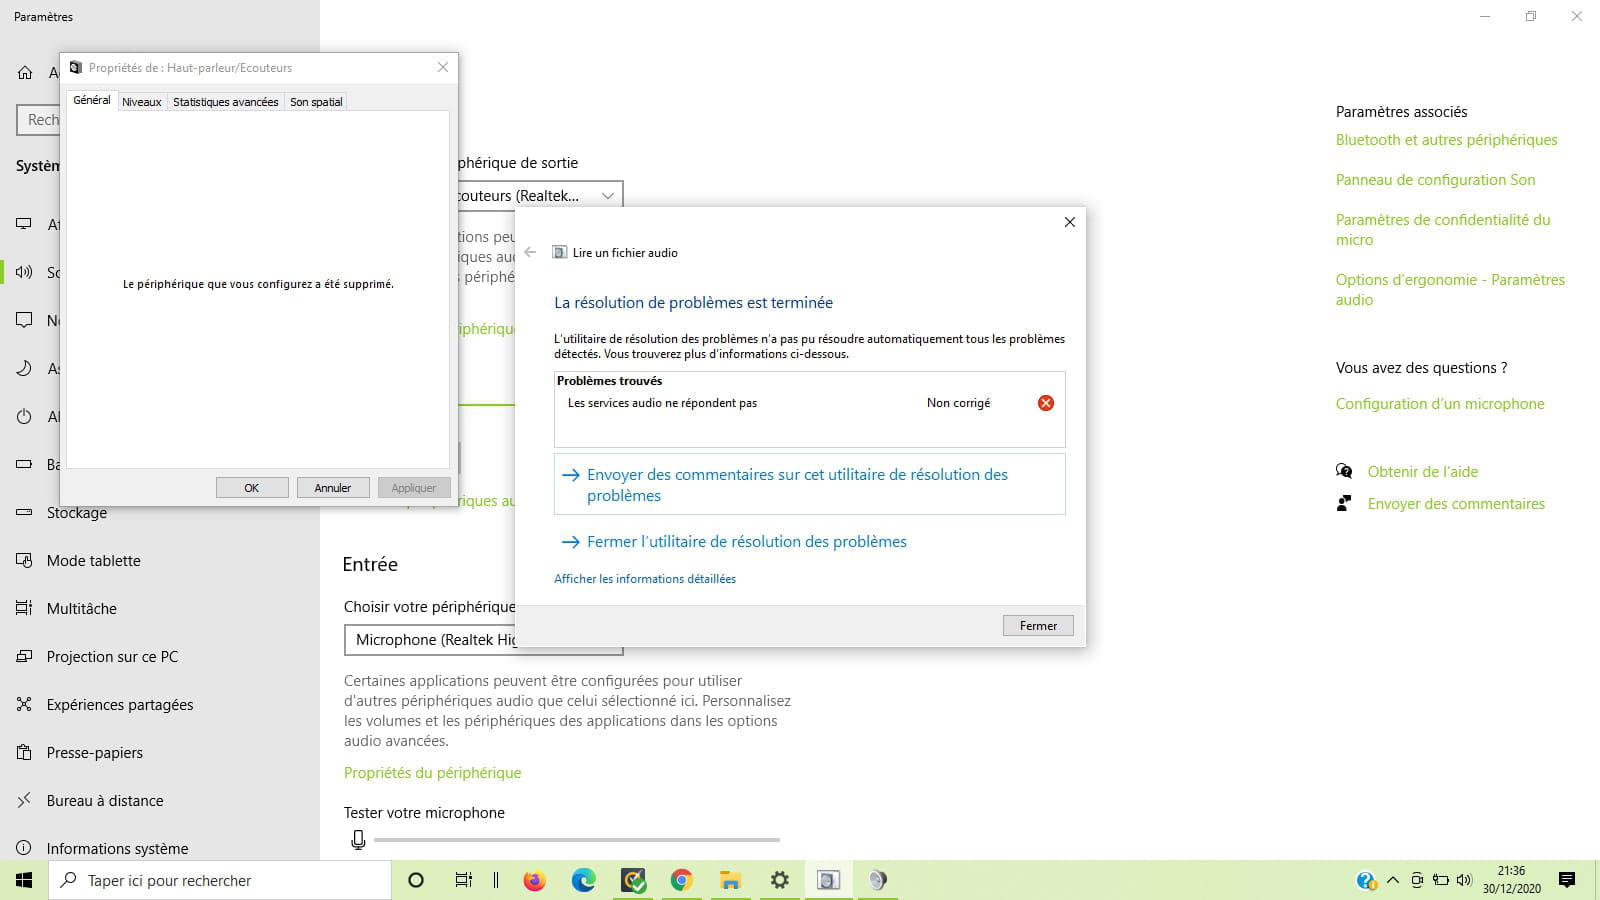The image size is (1600, 900).
Task: Click the Get Help tray icon
Action: [1366, 880]
